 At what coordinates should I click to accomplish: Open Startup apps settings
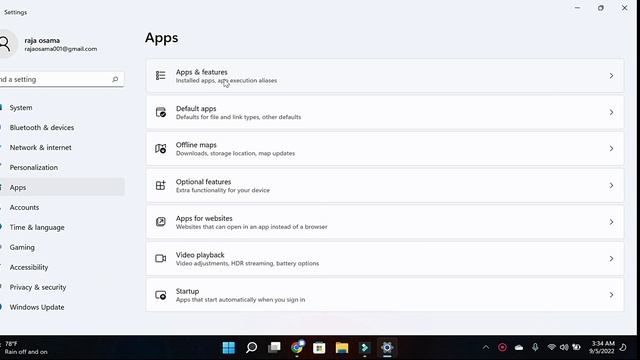coord(385,295)
